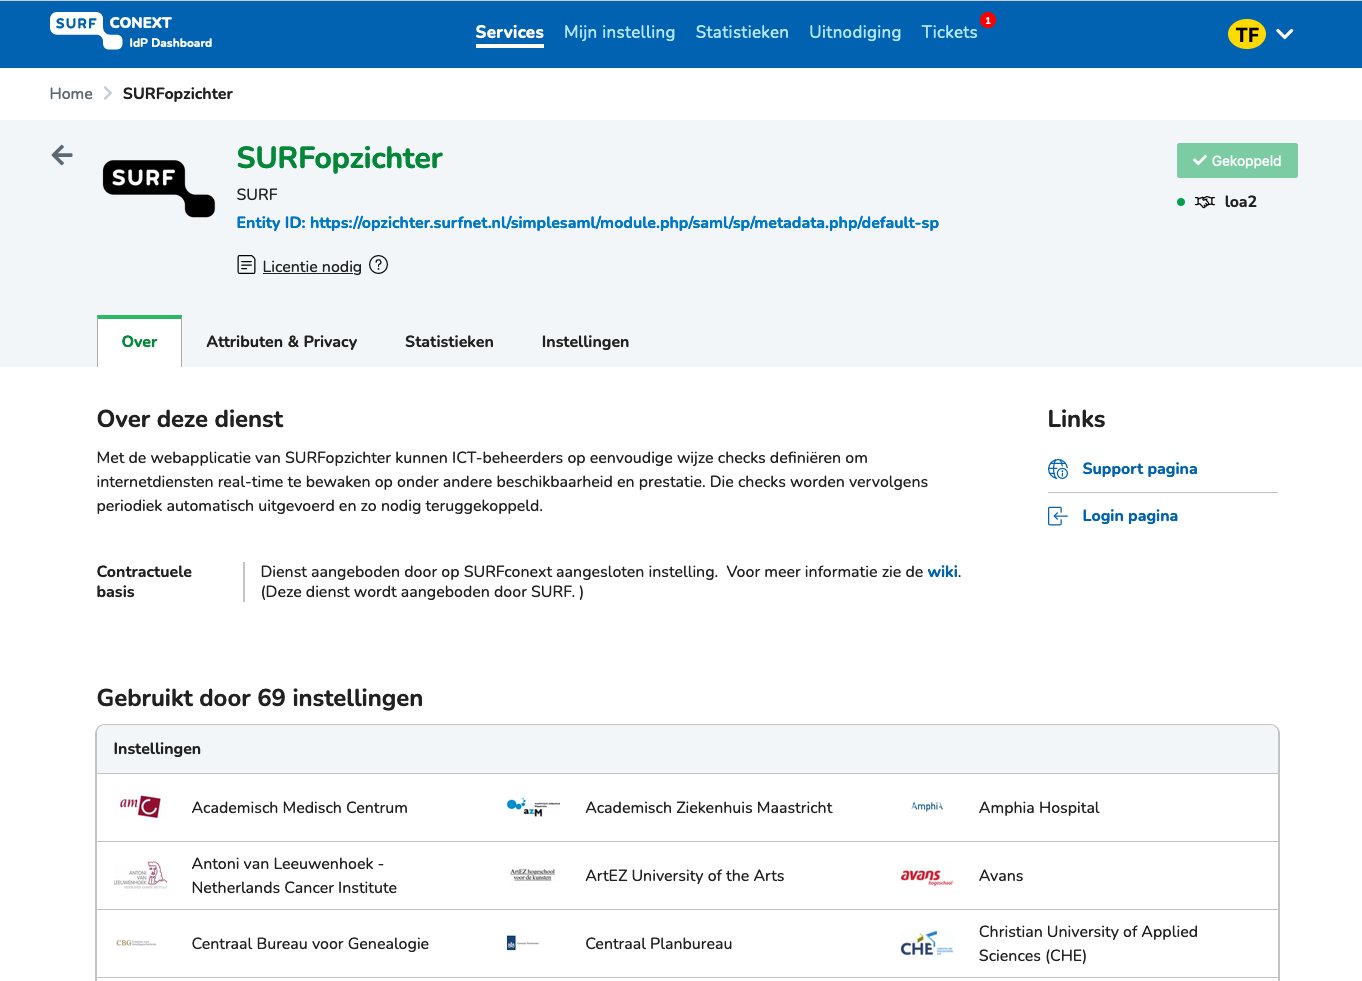Click the ArtEZ University of the Arts name
The height and width of the screenshot is (981, 1362).
(x=684, y=876)
